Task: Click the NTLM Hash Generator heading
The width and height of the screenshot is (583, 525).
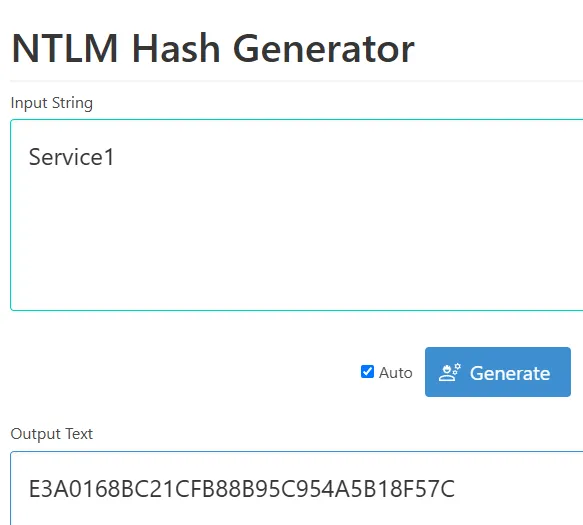Action: click(213, 48)
